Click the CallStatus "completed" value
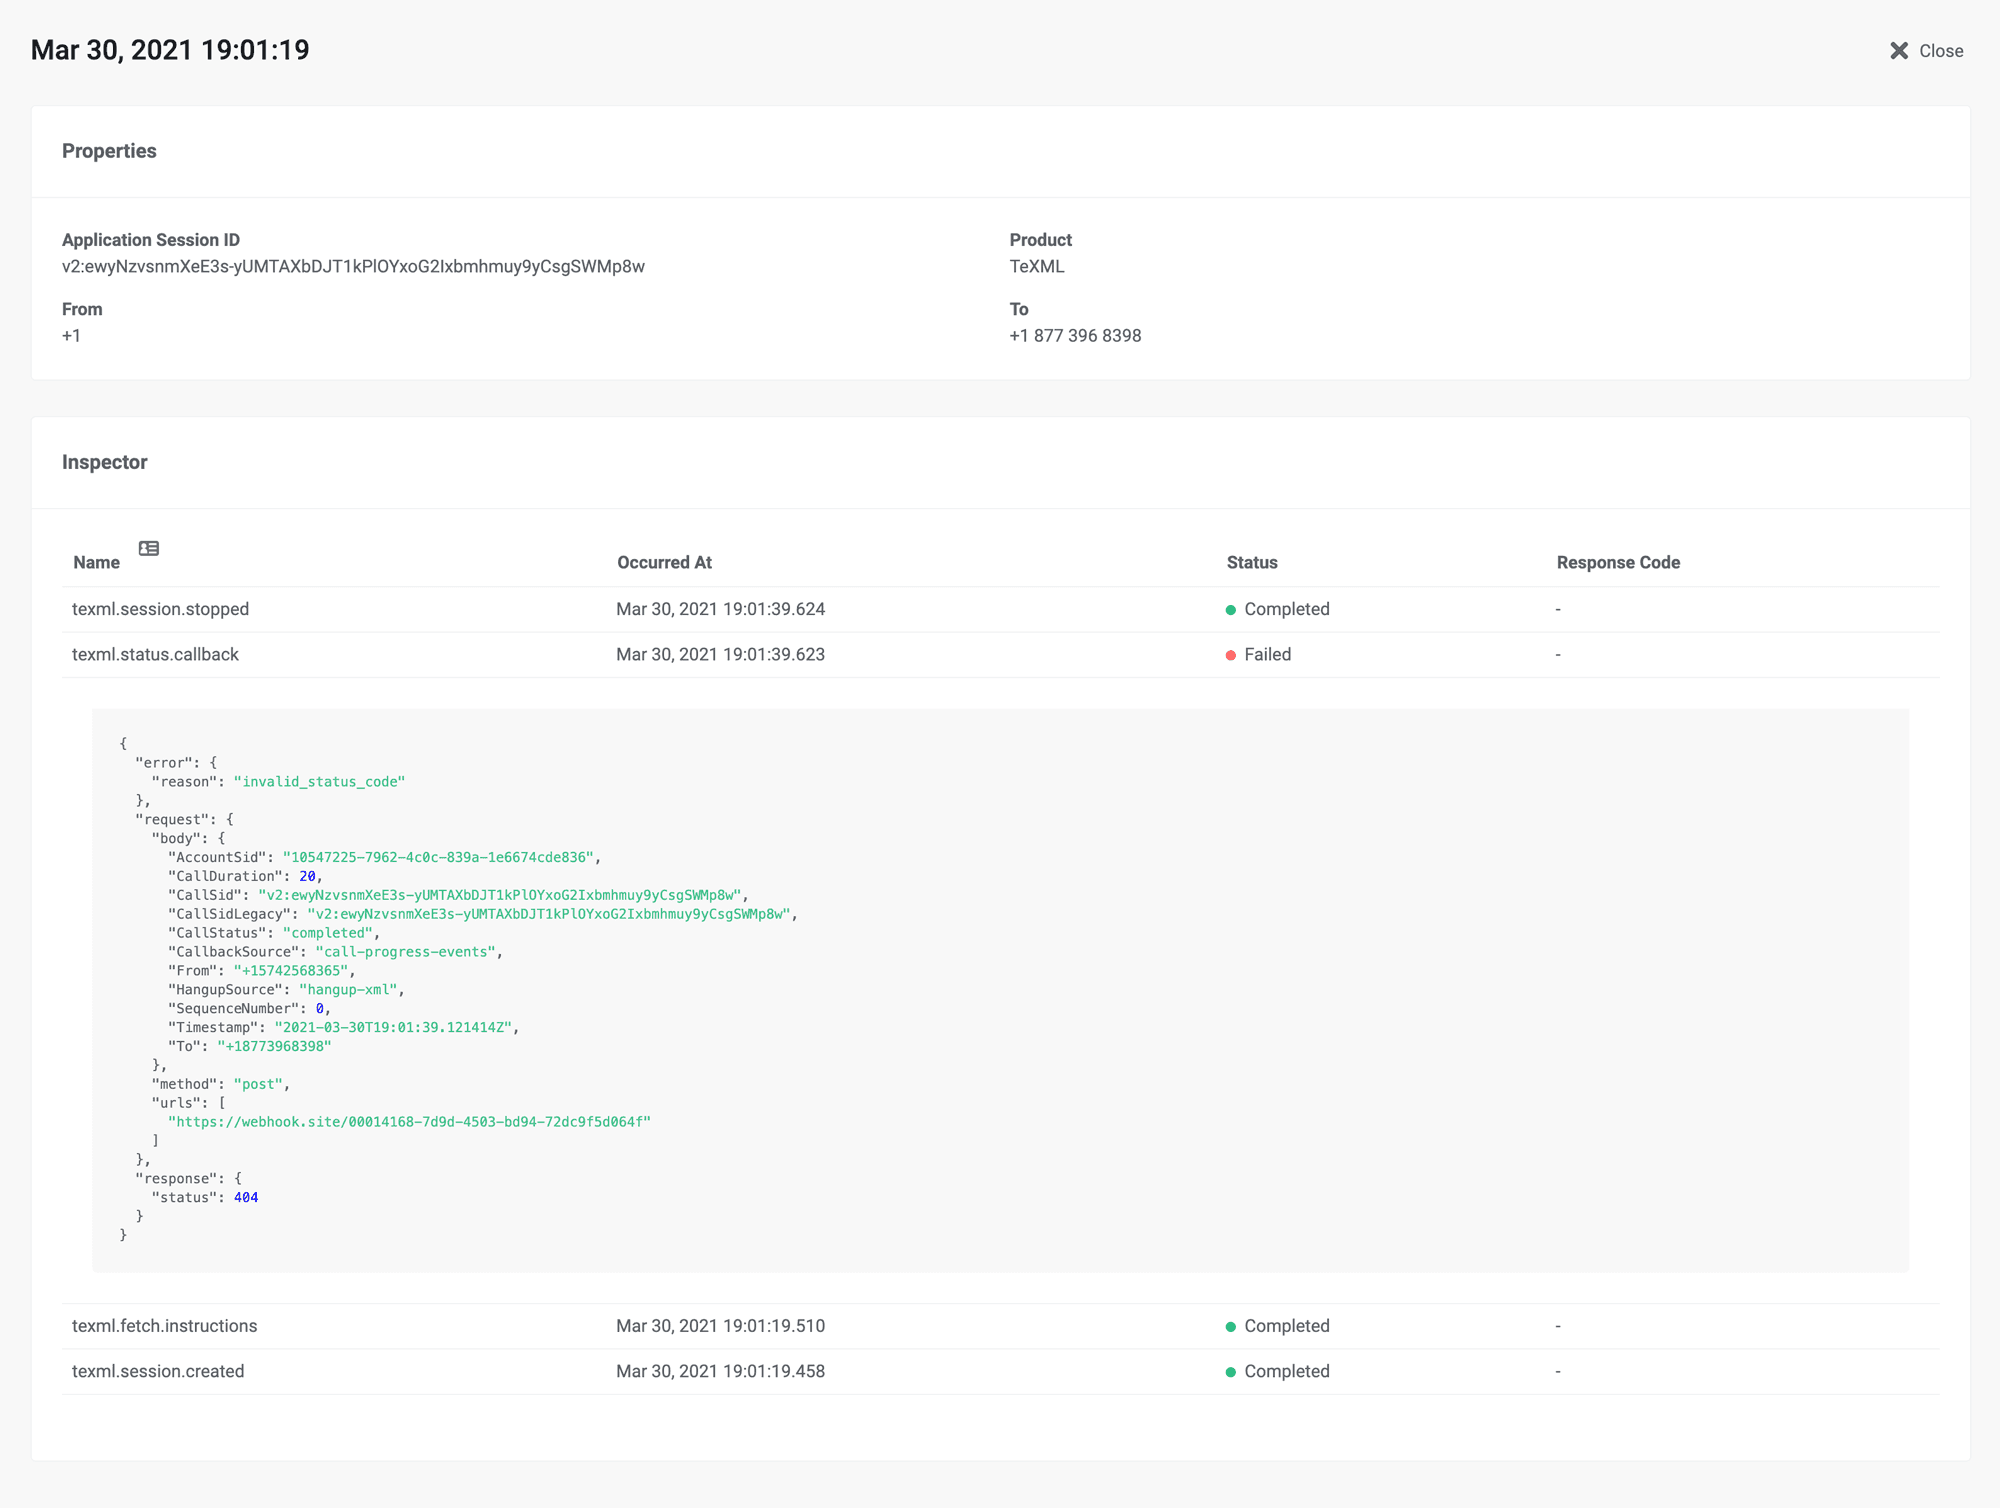This screenshot has height=1508, width=2000. click(328, 933)
